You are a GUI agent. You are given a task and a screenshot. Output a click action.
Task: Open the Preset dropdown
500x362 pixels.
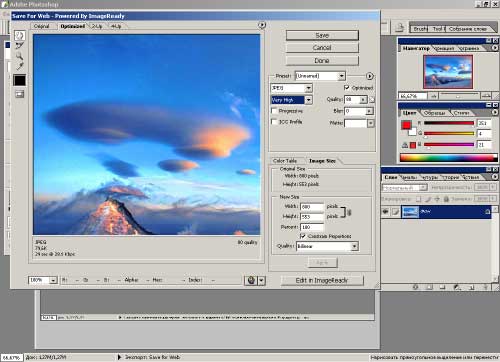341,76
